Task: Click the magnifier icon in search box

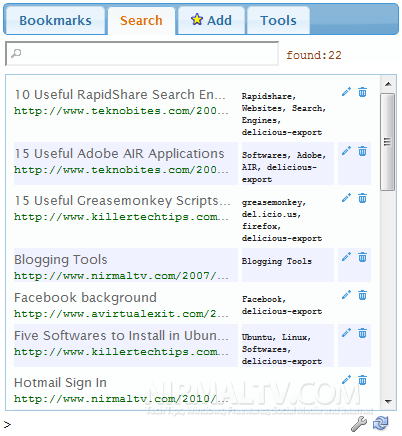Action: click(x=16, y=53)
